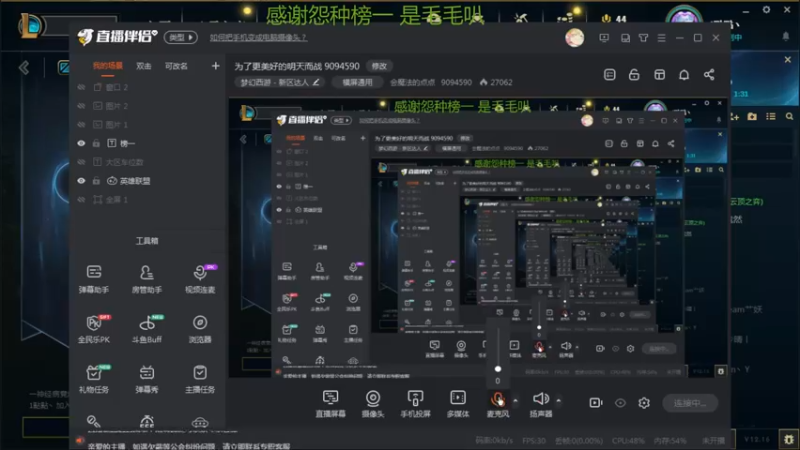Edit the 梦幻西游 category selector
The width and height of the screenshot is (800, 450).
tap(280, 82)
